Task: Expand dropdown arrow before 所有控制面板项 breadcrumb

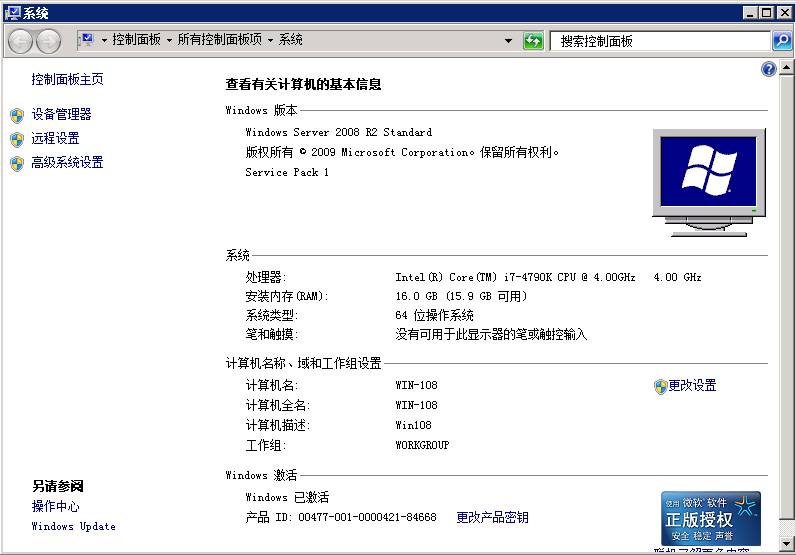Action: (x=169, y=40)
